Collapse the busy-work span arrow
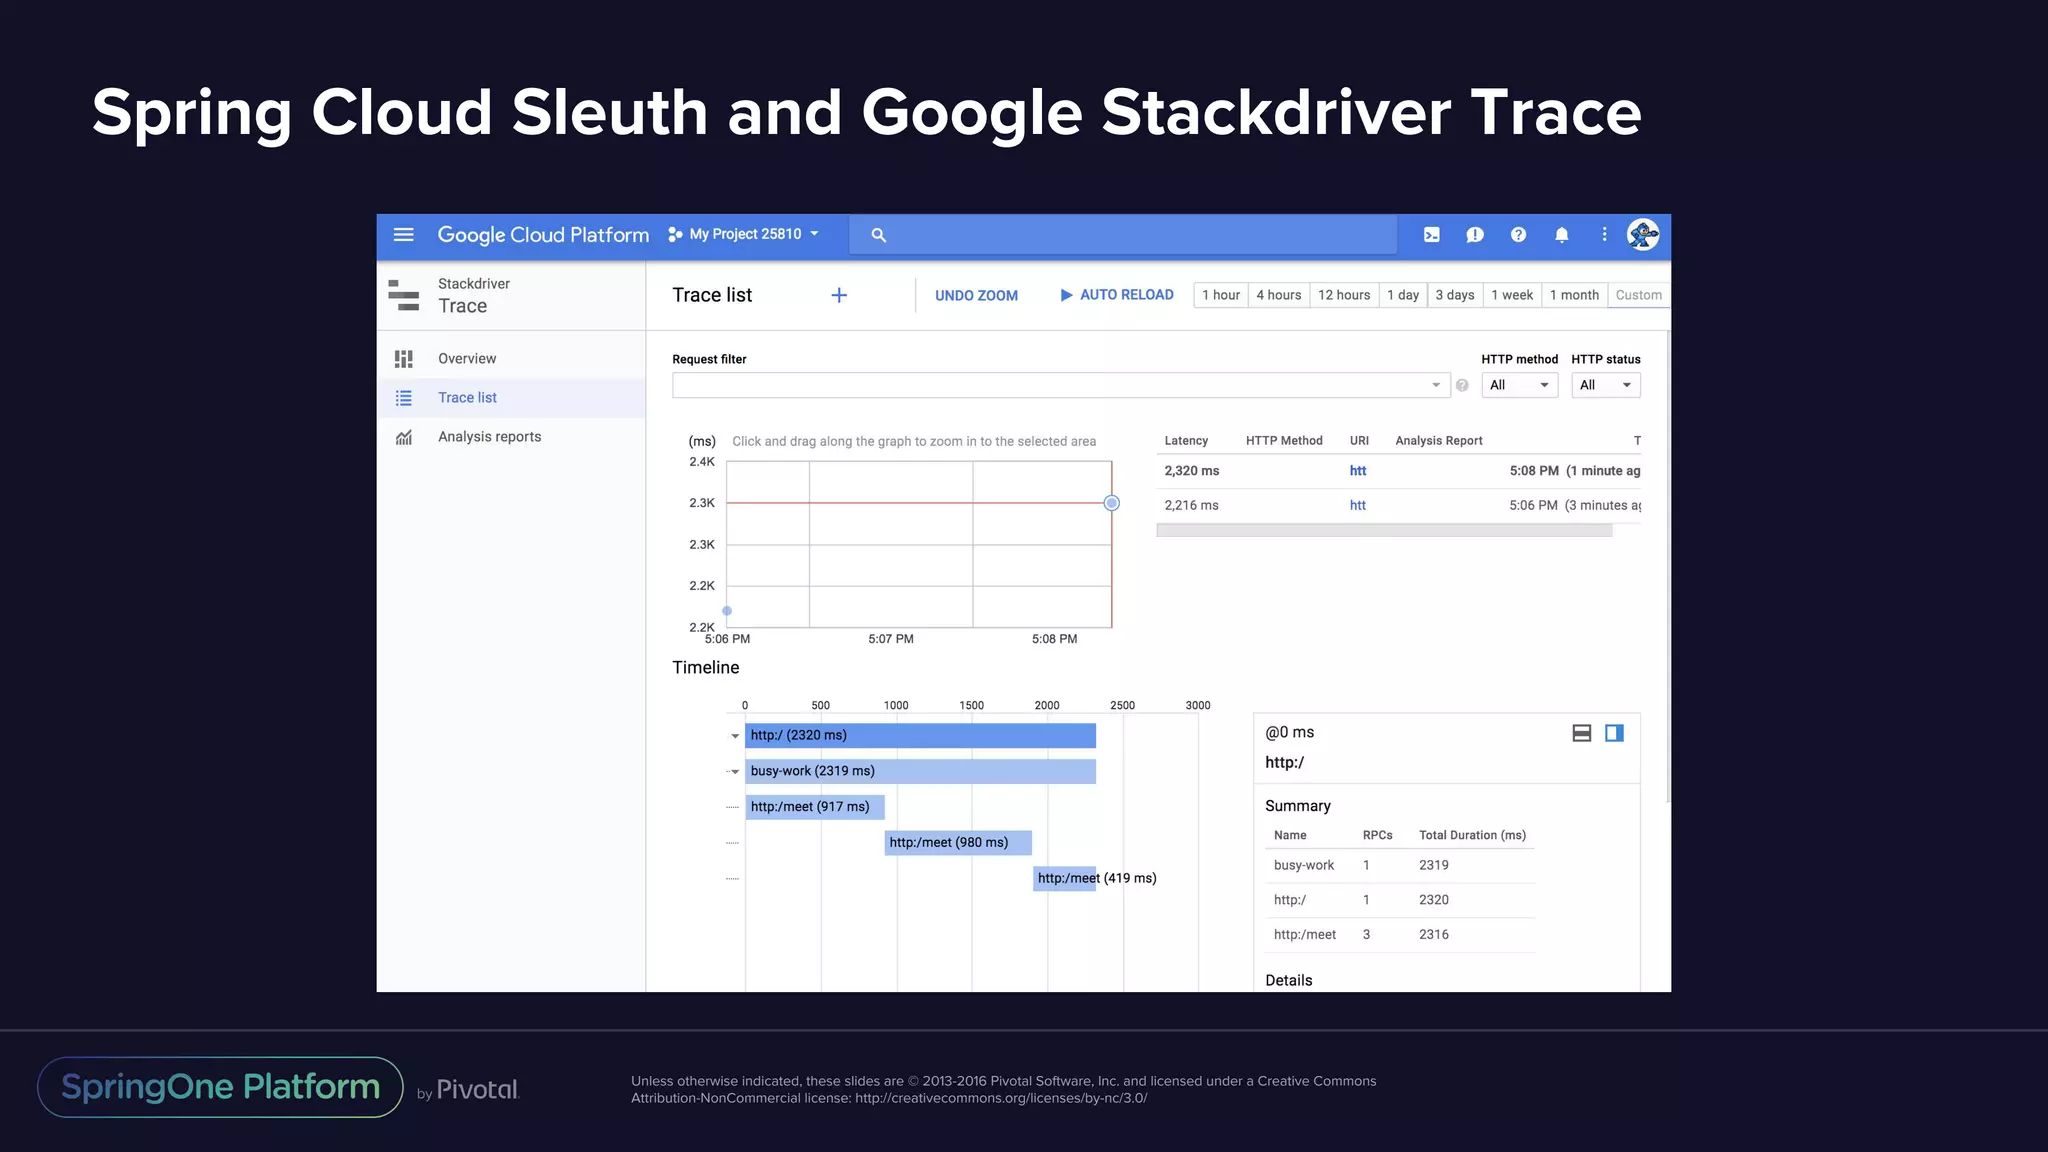2048x1152 pixels. coord(735,772)
